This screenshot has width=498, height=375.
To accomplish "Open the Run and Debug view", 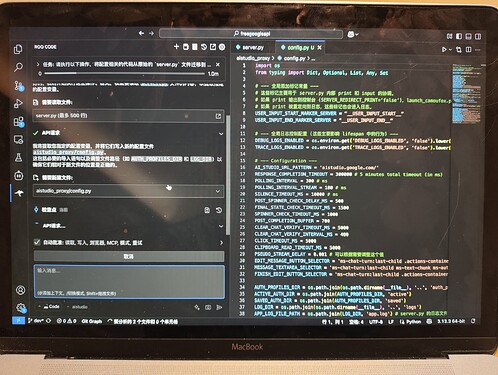I will (x=18, y=104).
